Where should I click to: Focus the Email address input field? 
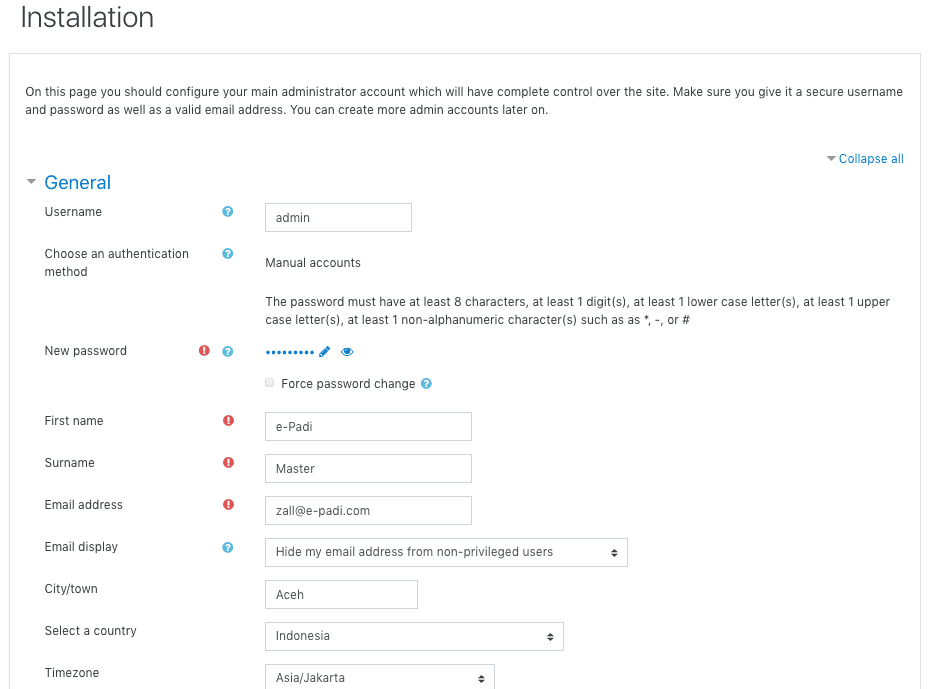point(368,510)
